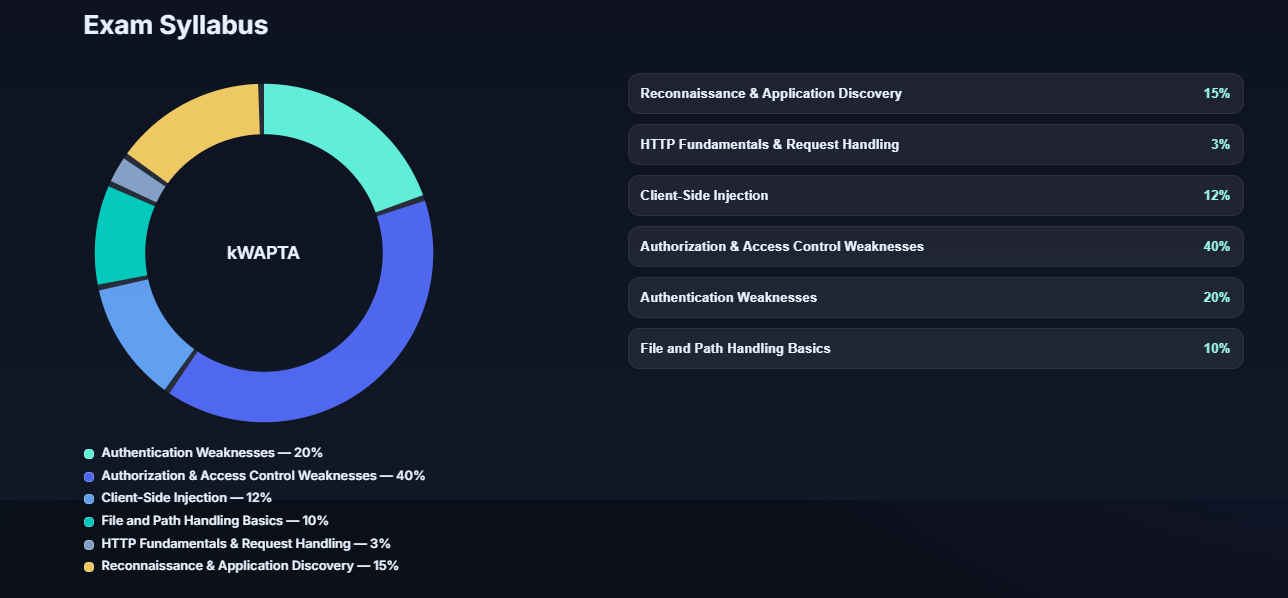This screenshot has width=1288, height=598.
Task: Click the teal File and Path Handling legend dot
Action: click(x=89, y=521)
